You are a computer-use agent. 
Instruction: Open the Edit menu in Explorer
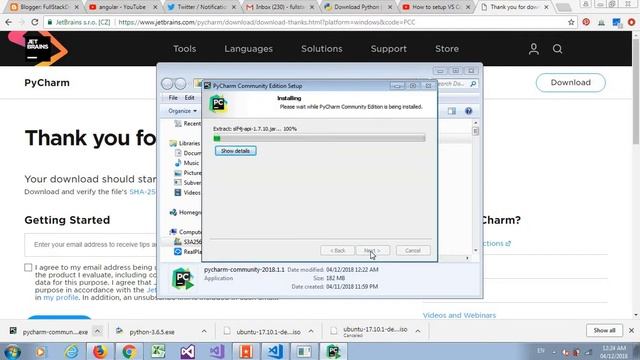point(189,98)
